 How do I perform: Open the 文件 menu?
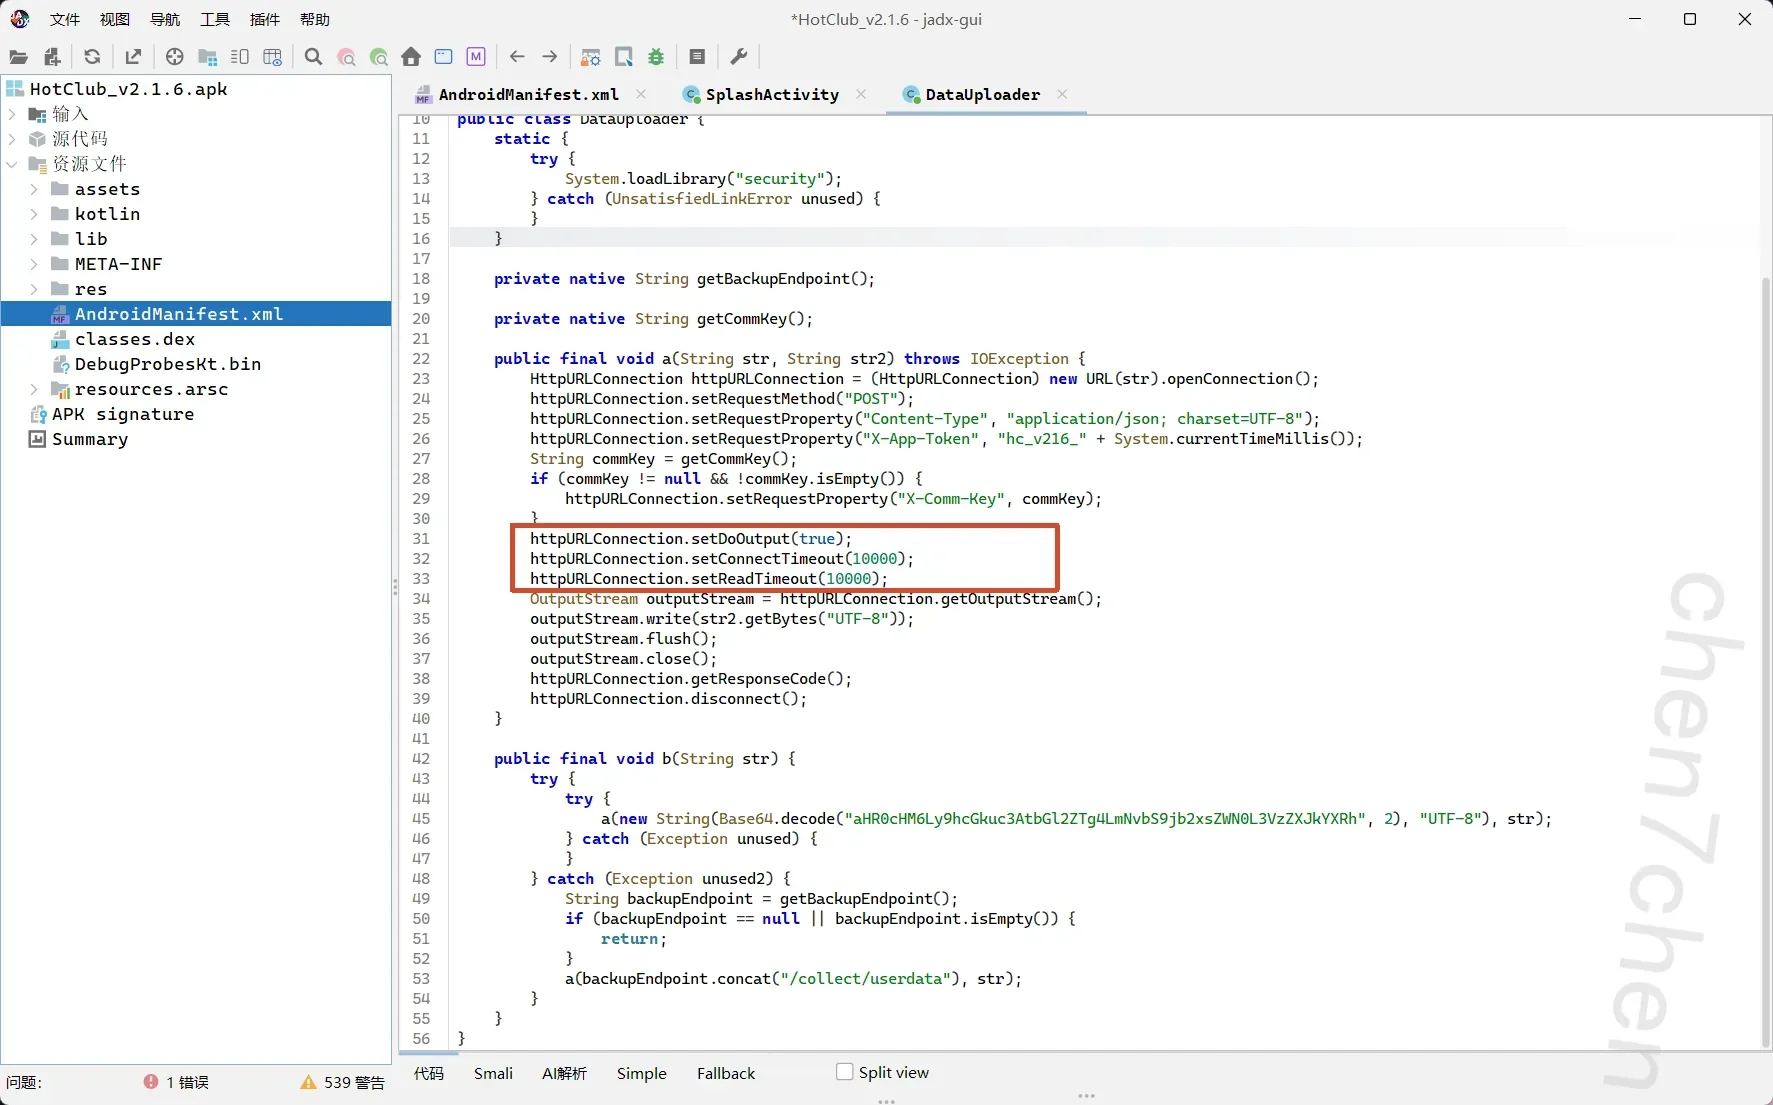[x=65, y=19]
